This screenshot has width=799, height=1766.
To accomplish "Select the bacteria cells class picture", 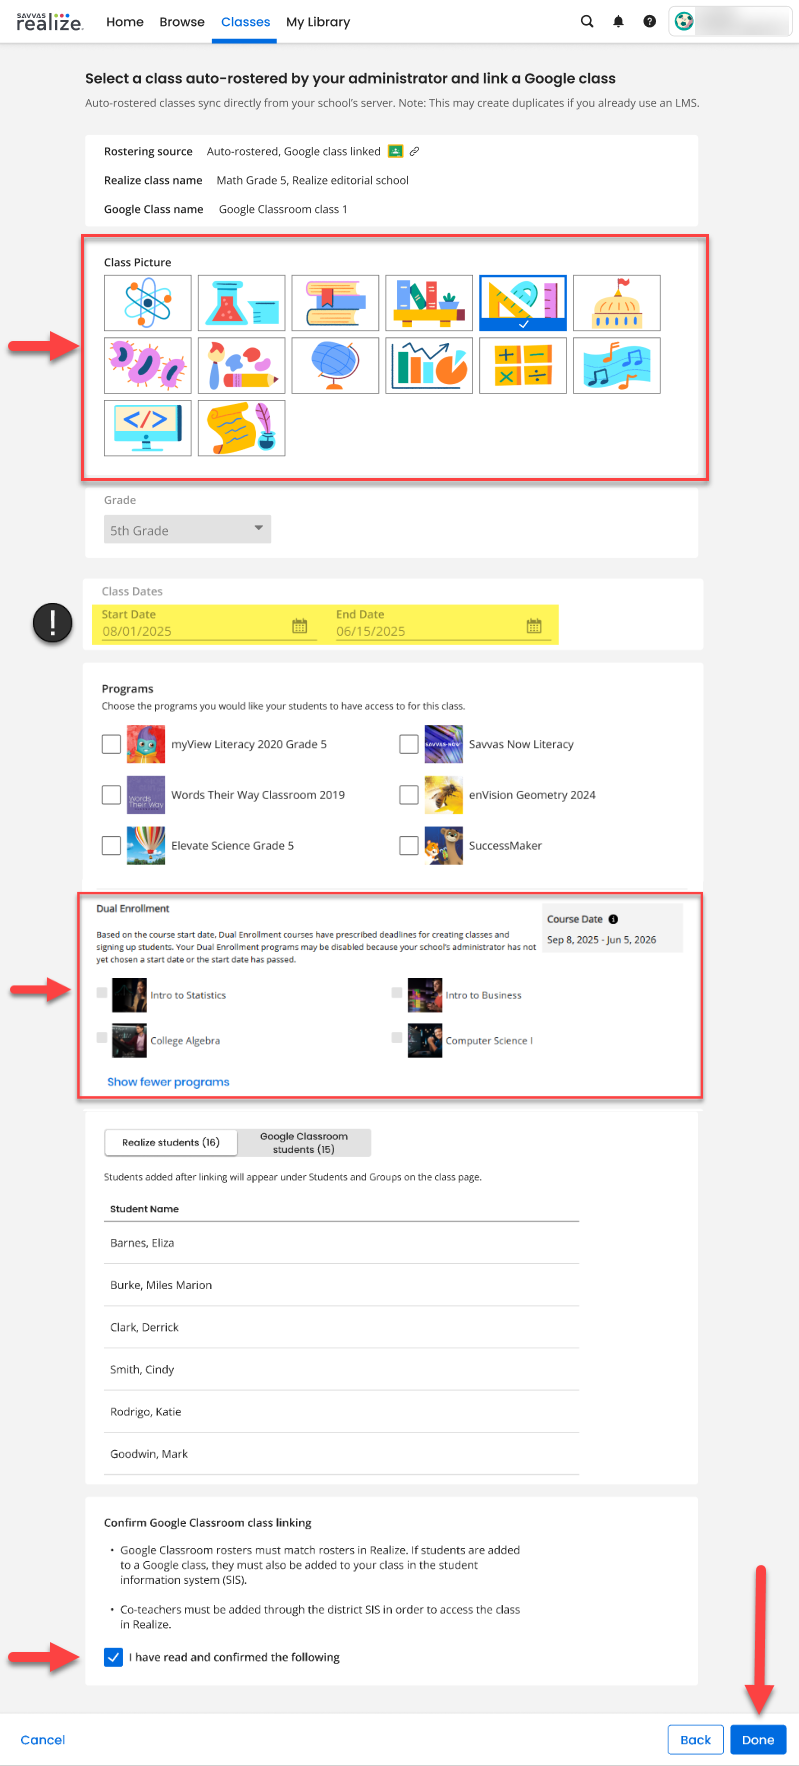I will click(148, 365).
